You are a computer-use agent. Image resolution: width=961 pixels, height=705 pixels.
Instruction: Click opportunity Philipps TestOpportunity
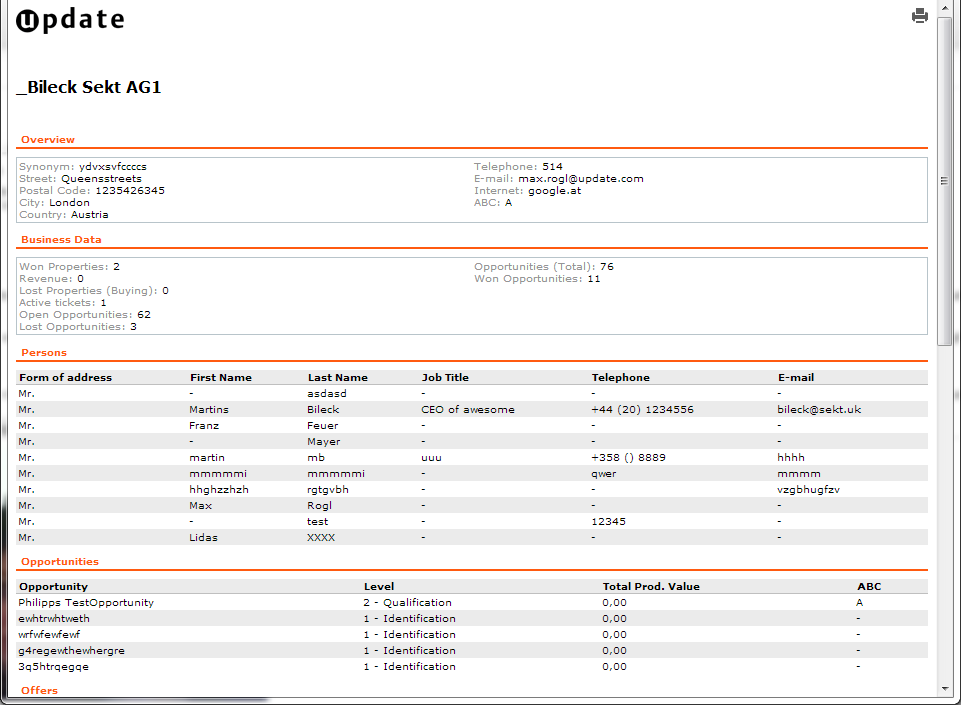86,603
